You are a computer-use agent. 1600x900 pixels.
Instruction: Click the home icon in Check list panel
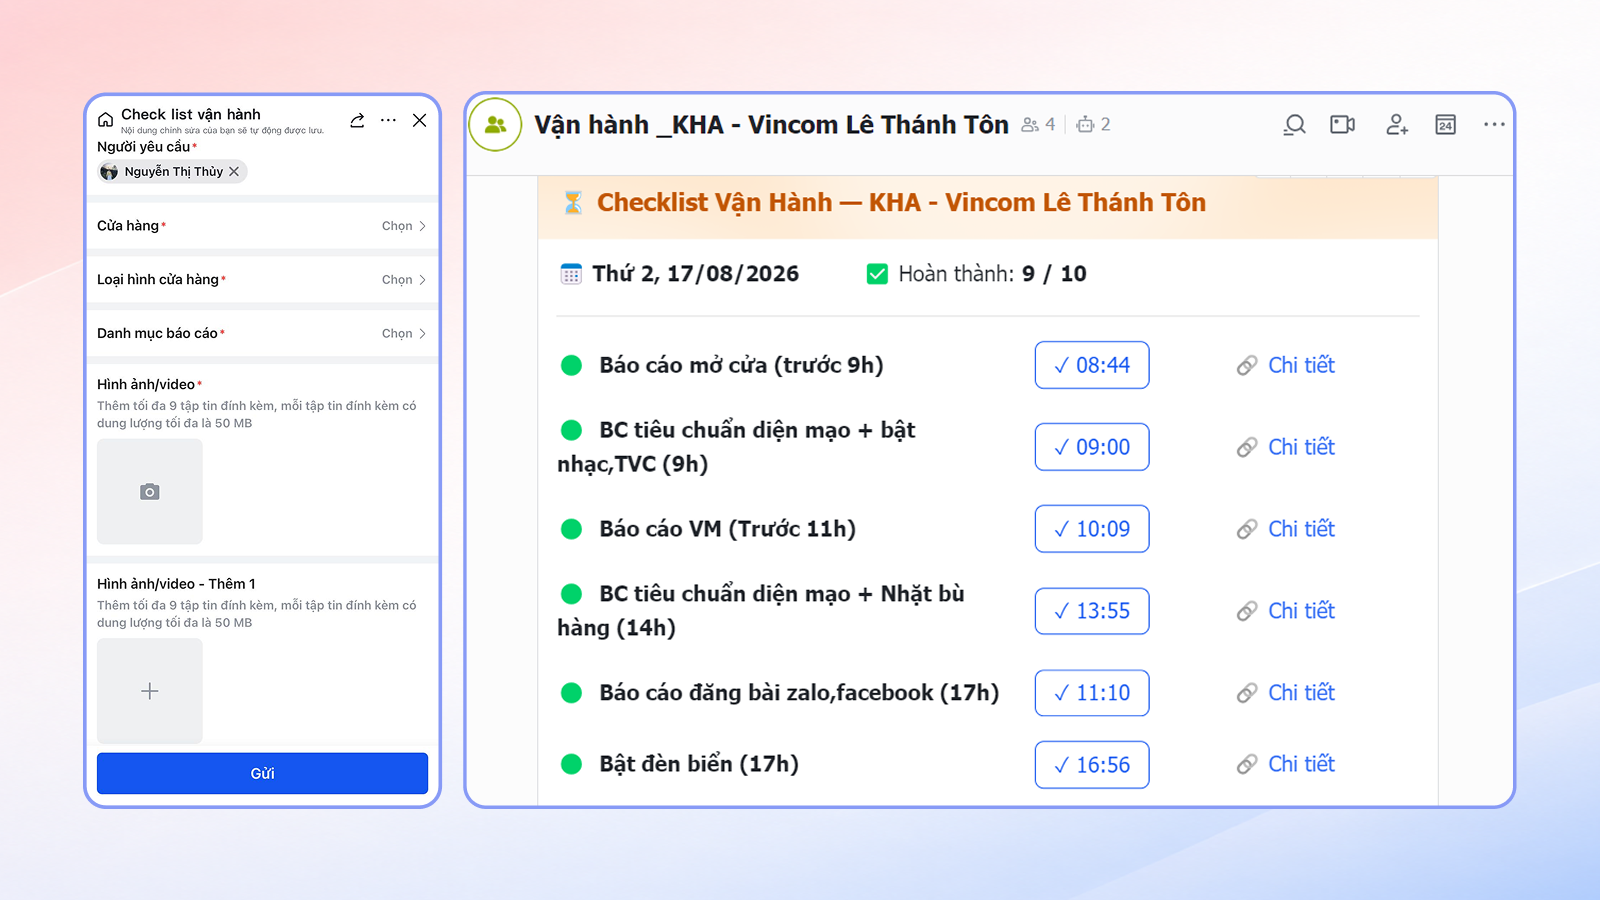point(106,120)
